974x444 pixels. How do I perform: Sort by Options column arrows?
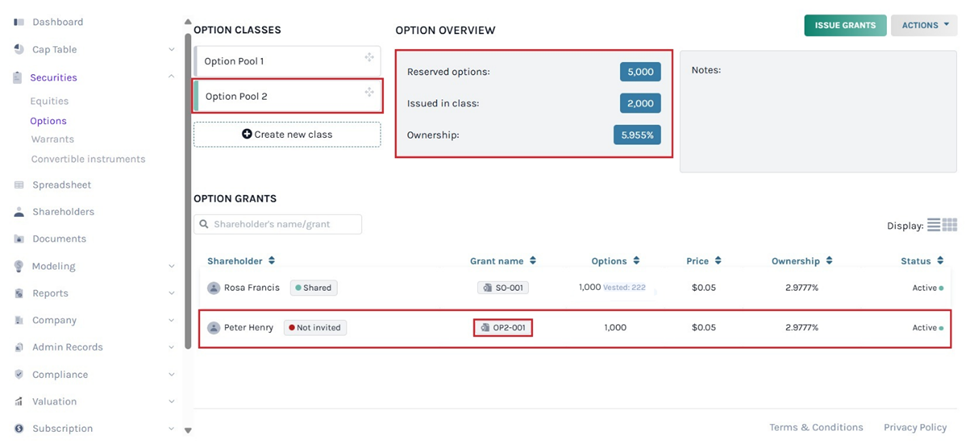(636, 261)
